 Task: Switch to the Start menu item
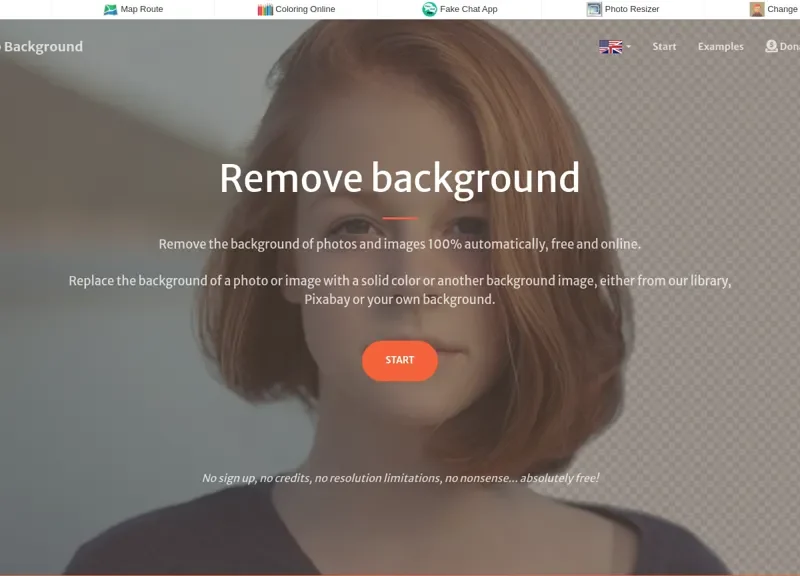point(664,46)
